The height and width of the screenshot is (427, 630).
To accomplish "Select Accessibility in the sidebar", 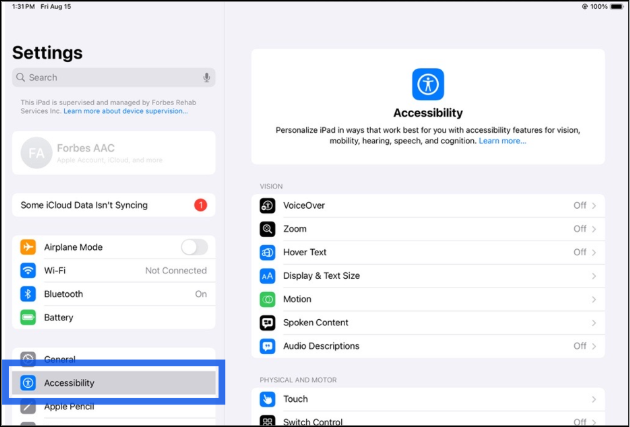I will coord(114,383).
